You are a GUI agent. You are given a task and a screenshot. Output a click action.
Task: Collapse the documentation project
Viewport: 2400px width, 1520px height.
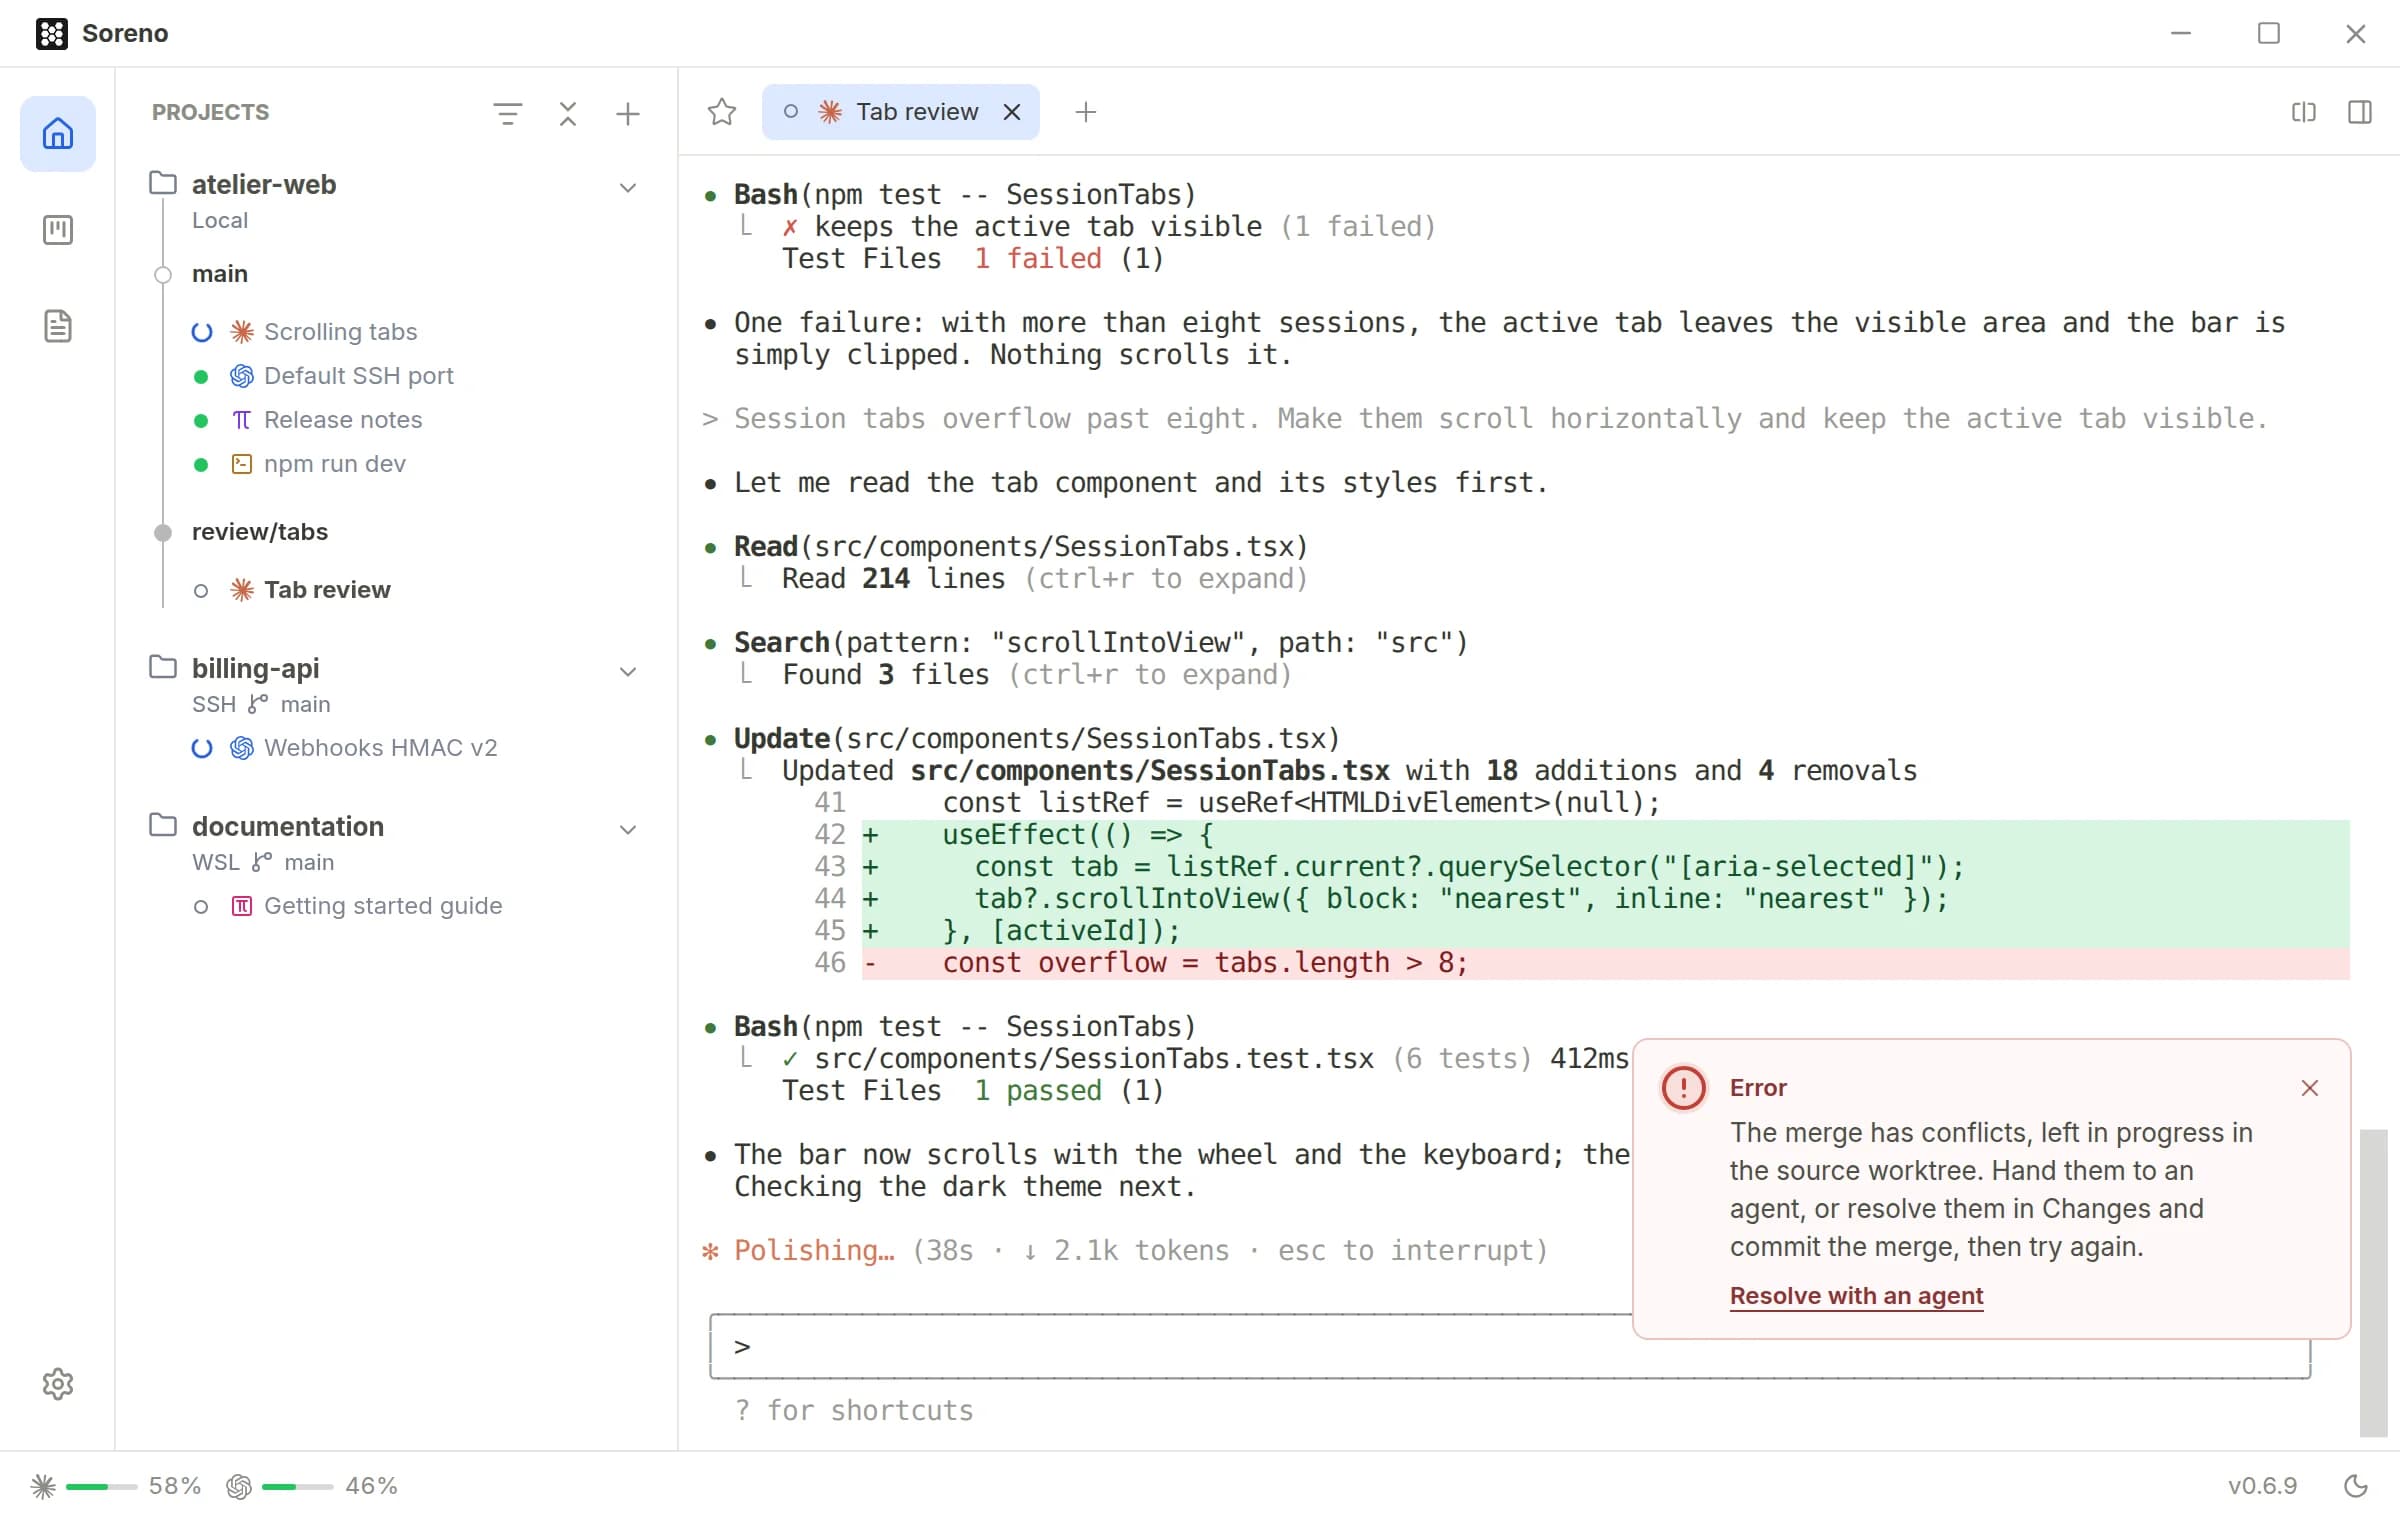(x=628, y=830)
